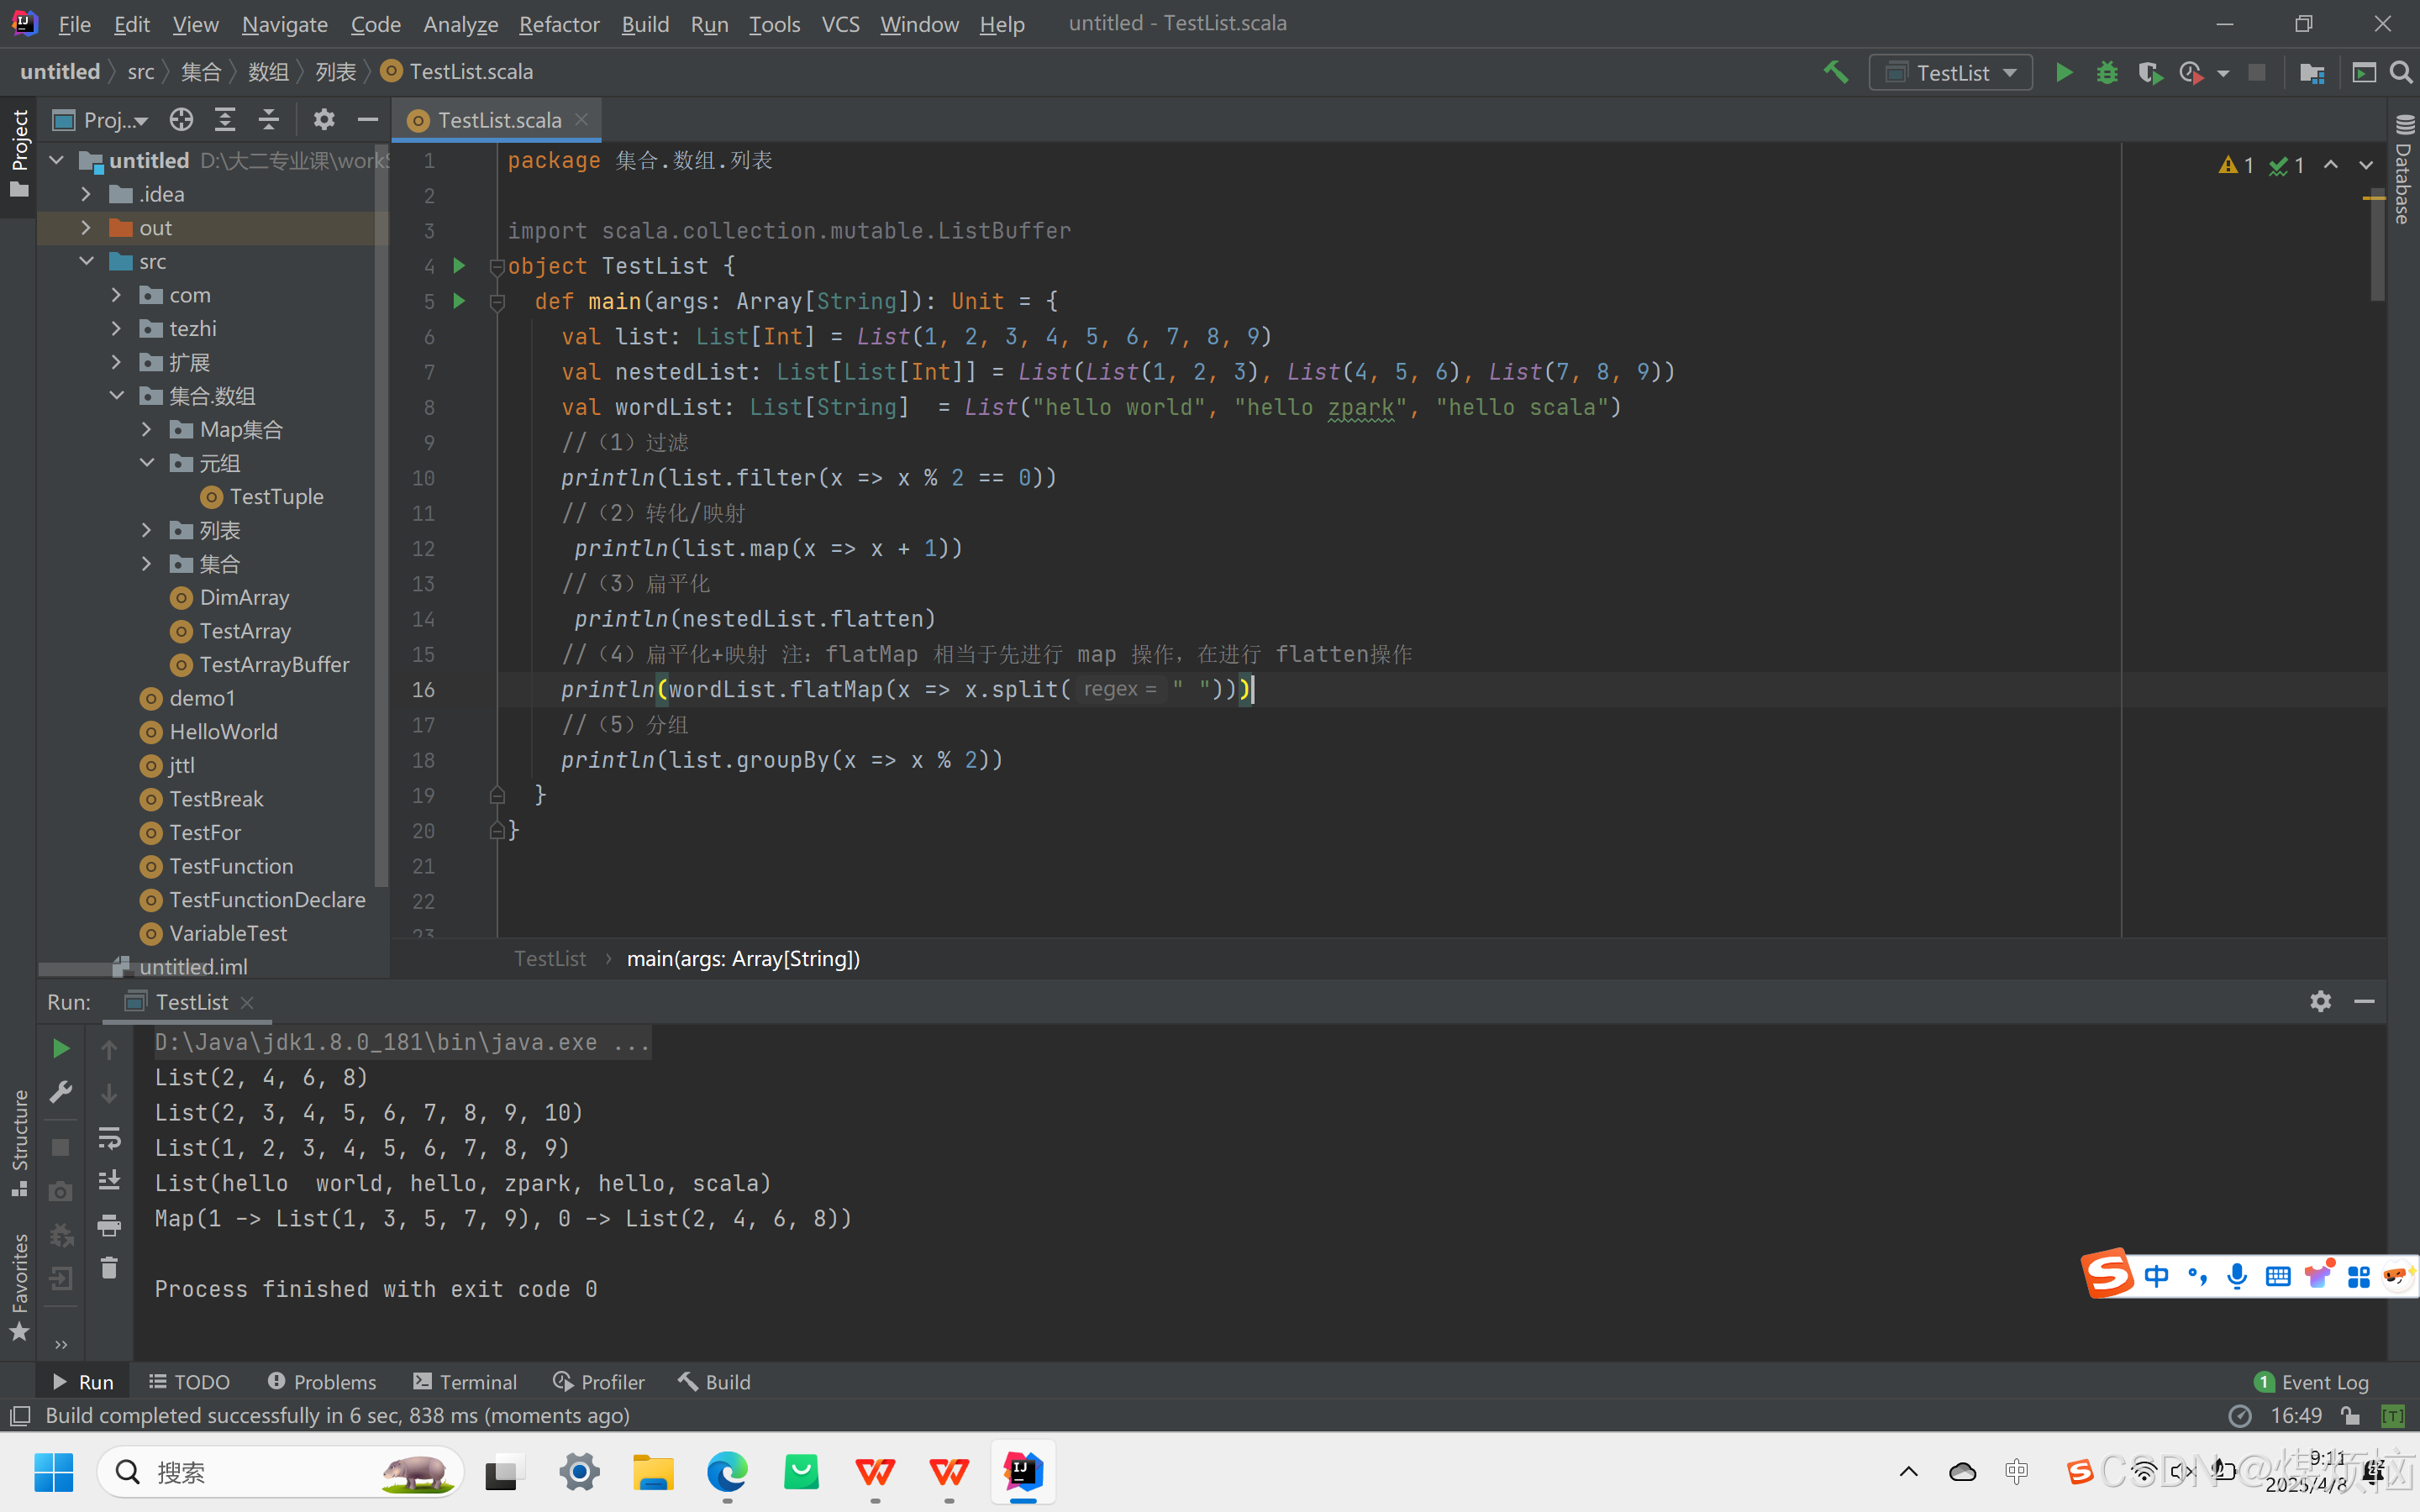Run with Coverage shield icon
This screenshot has width=2420, height=1512.
[2149, 73]
